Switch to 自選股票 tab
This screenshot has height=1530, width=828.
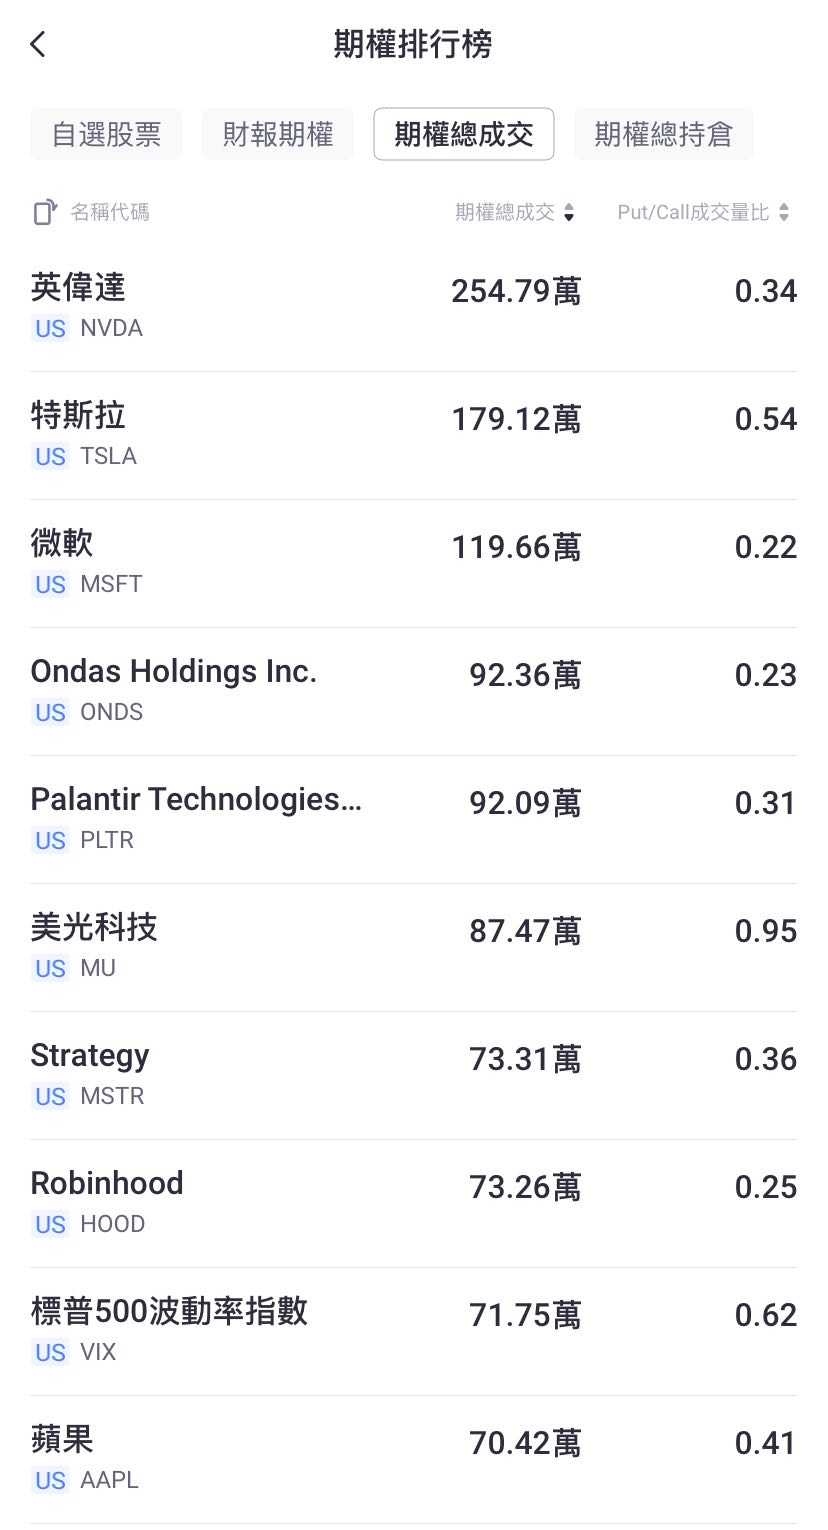106,134
